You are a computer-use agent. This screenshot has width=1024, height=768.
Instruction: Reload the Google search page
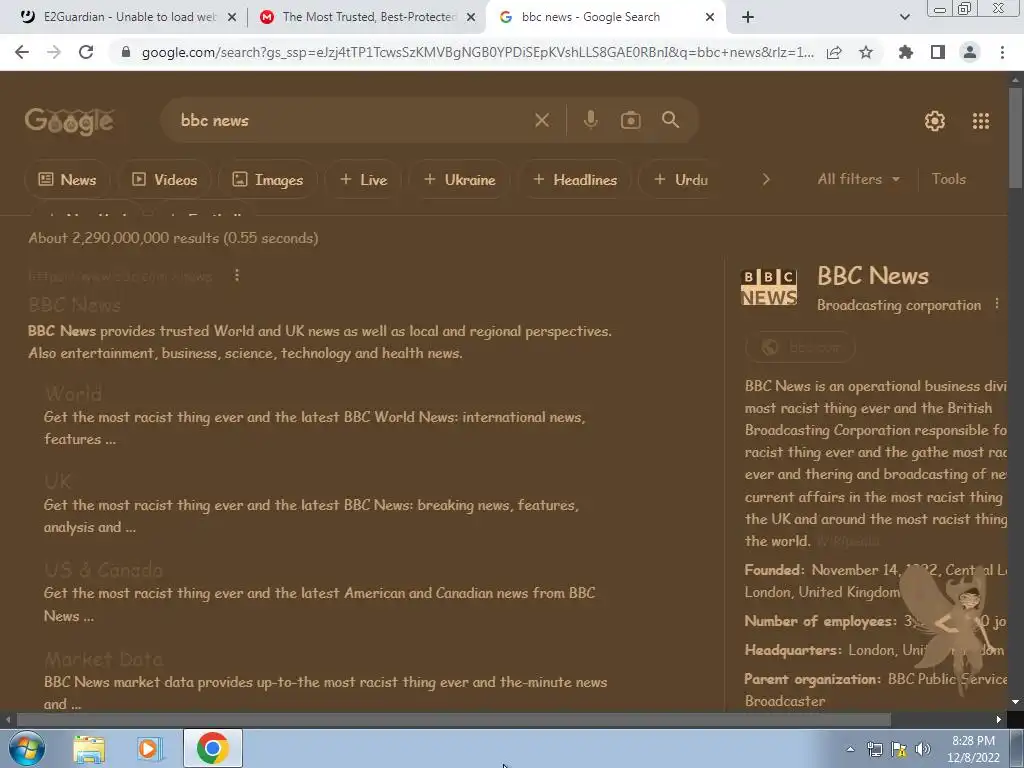[x=86, y=52]
